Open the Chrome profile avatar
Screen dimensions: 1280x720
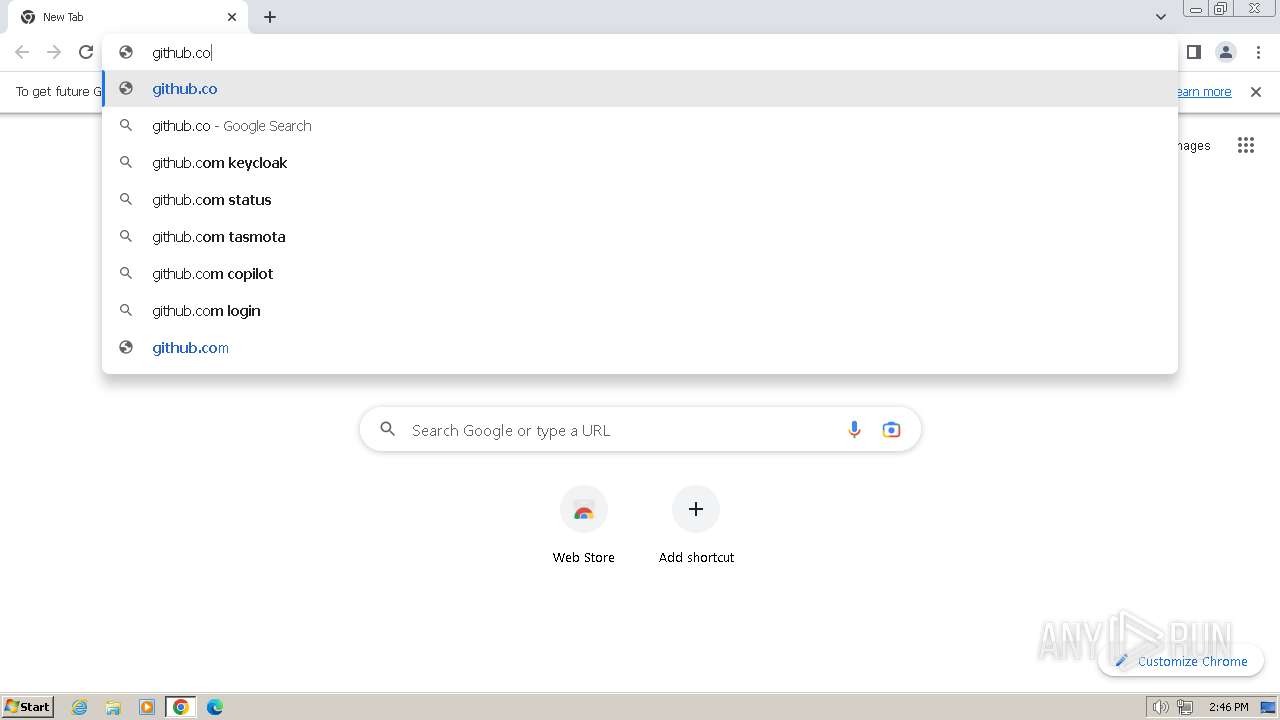1225,52
